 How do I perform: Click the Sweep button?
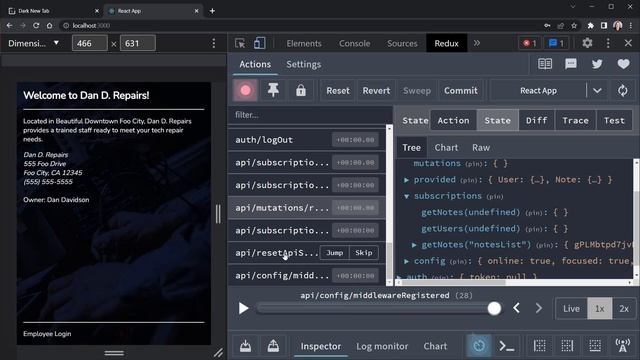(417, 91)
